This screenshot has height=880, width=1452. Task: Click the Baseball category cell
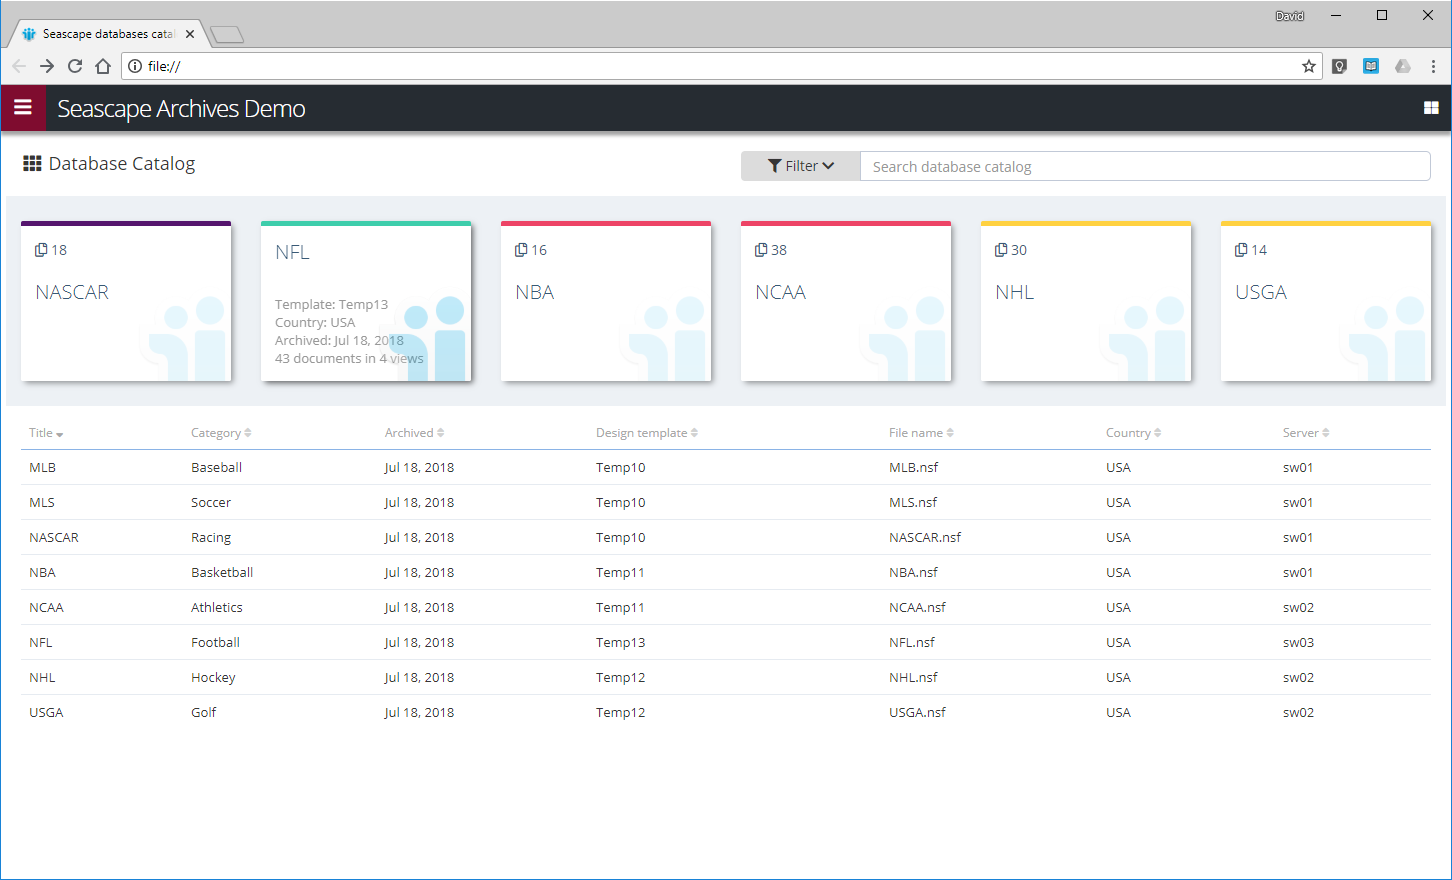(217, 467)
